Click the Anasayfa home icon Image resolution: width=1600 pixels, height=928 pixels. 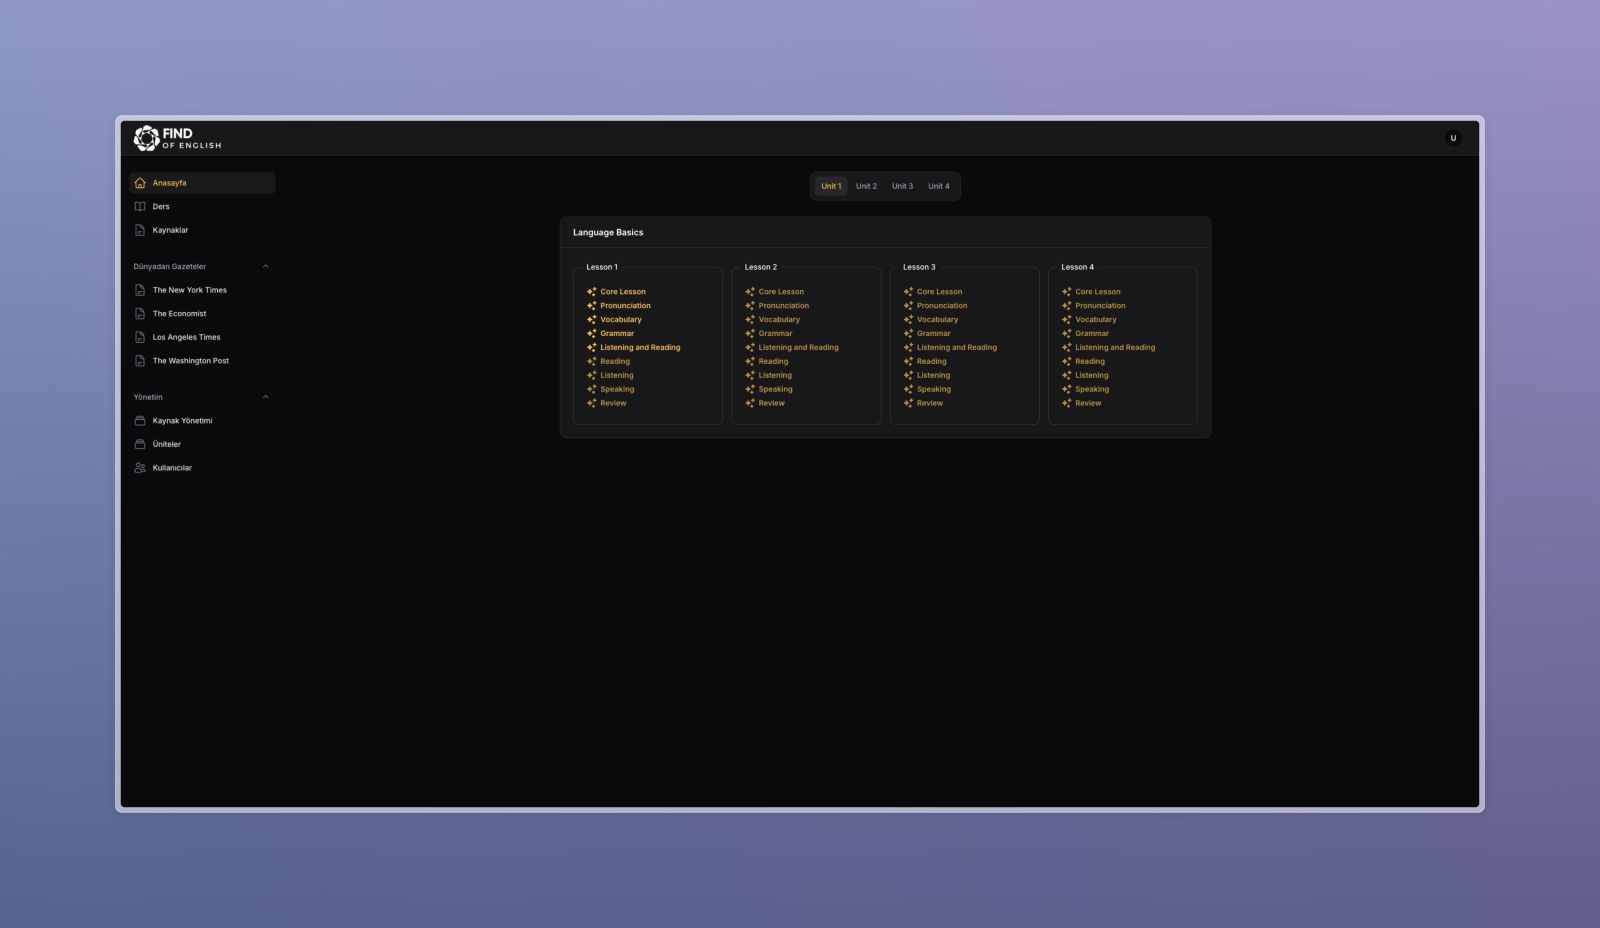[140, 183]
